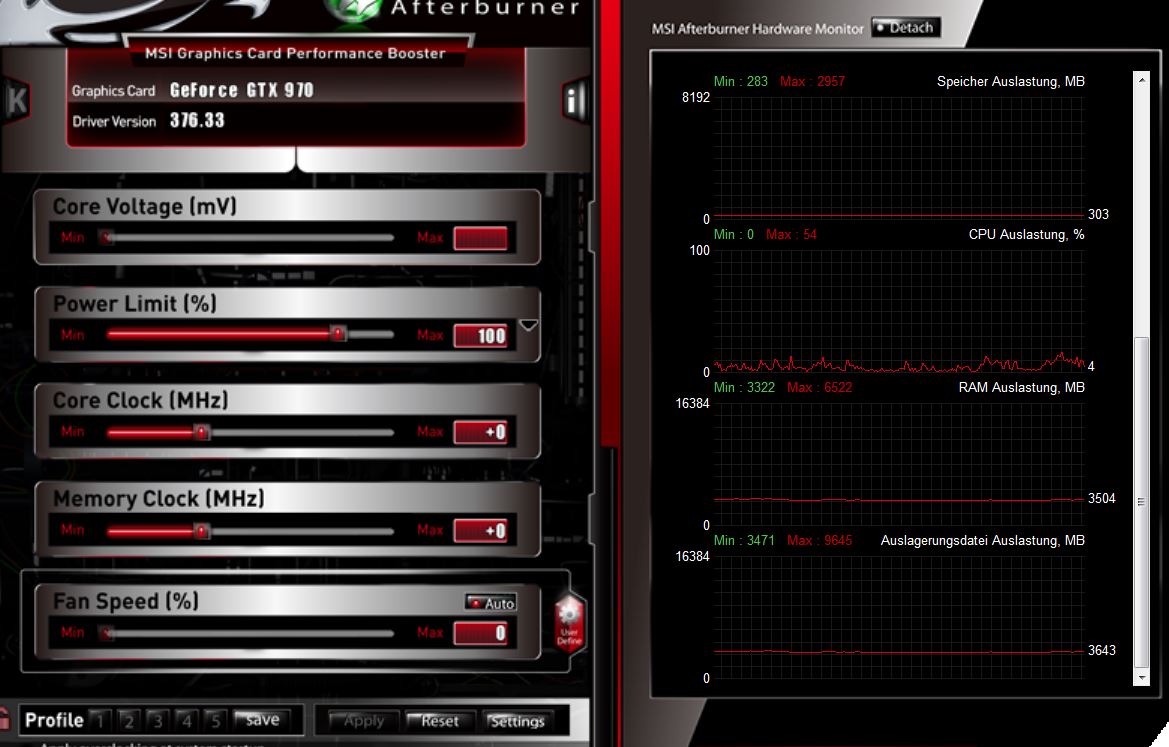This screenshot has width=1169, height=747.
Task: Click the monitor scrollbar down arrow
Action: (x=1141, y=678)
